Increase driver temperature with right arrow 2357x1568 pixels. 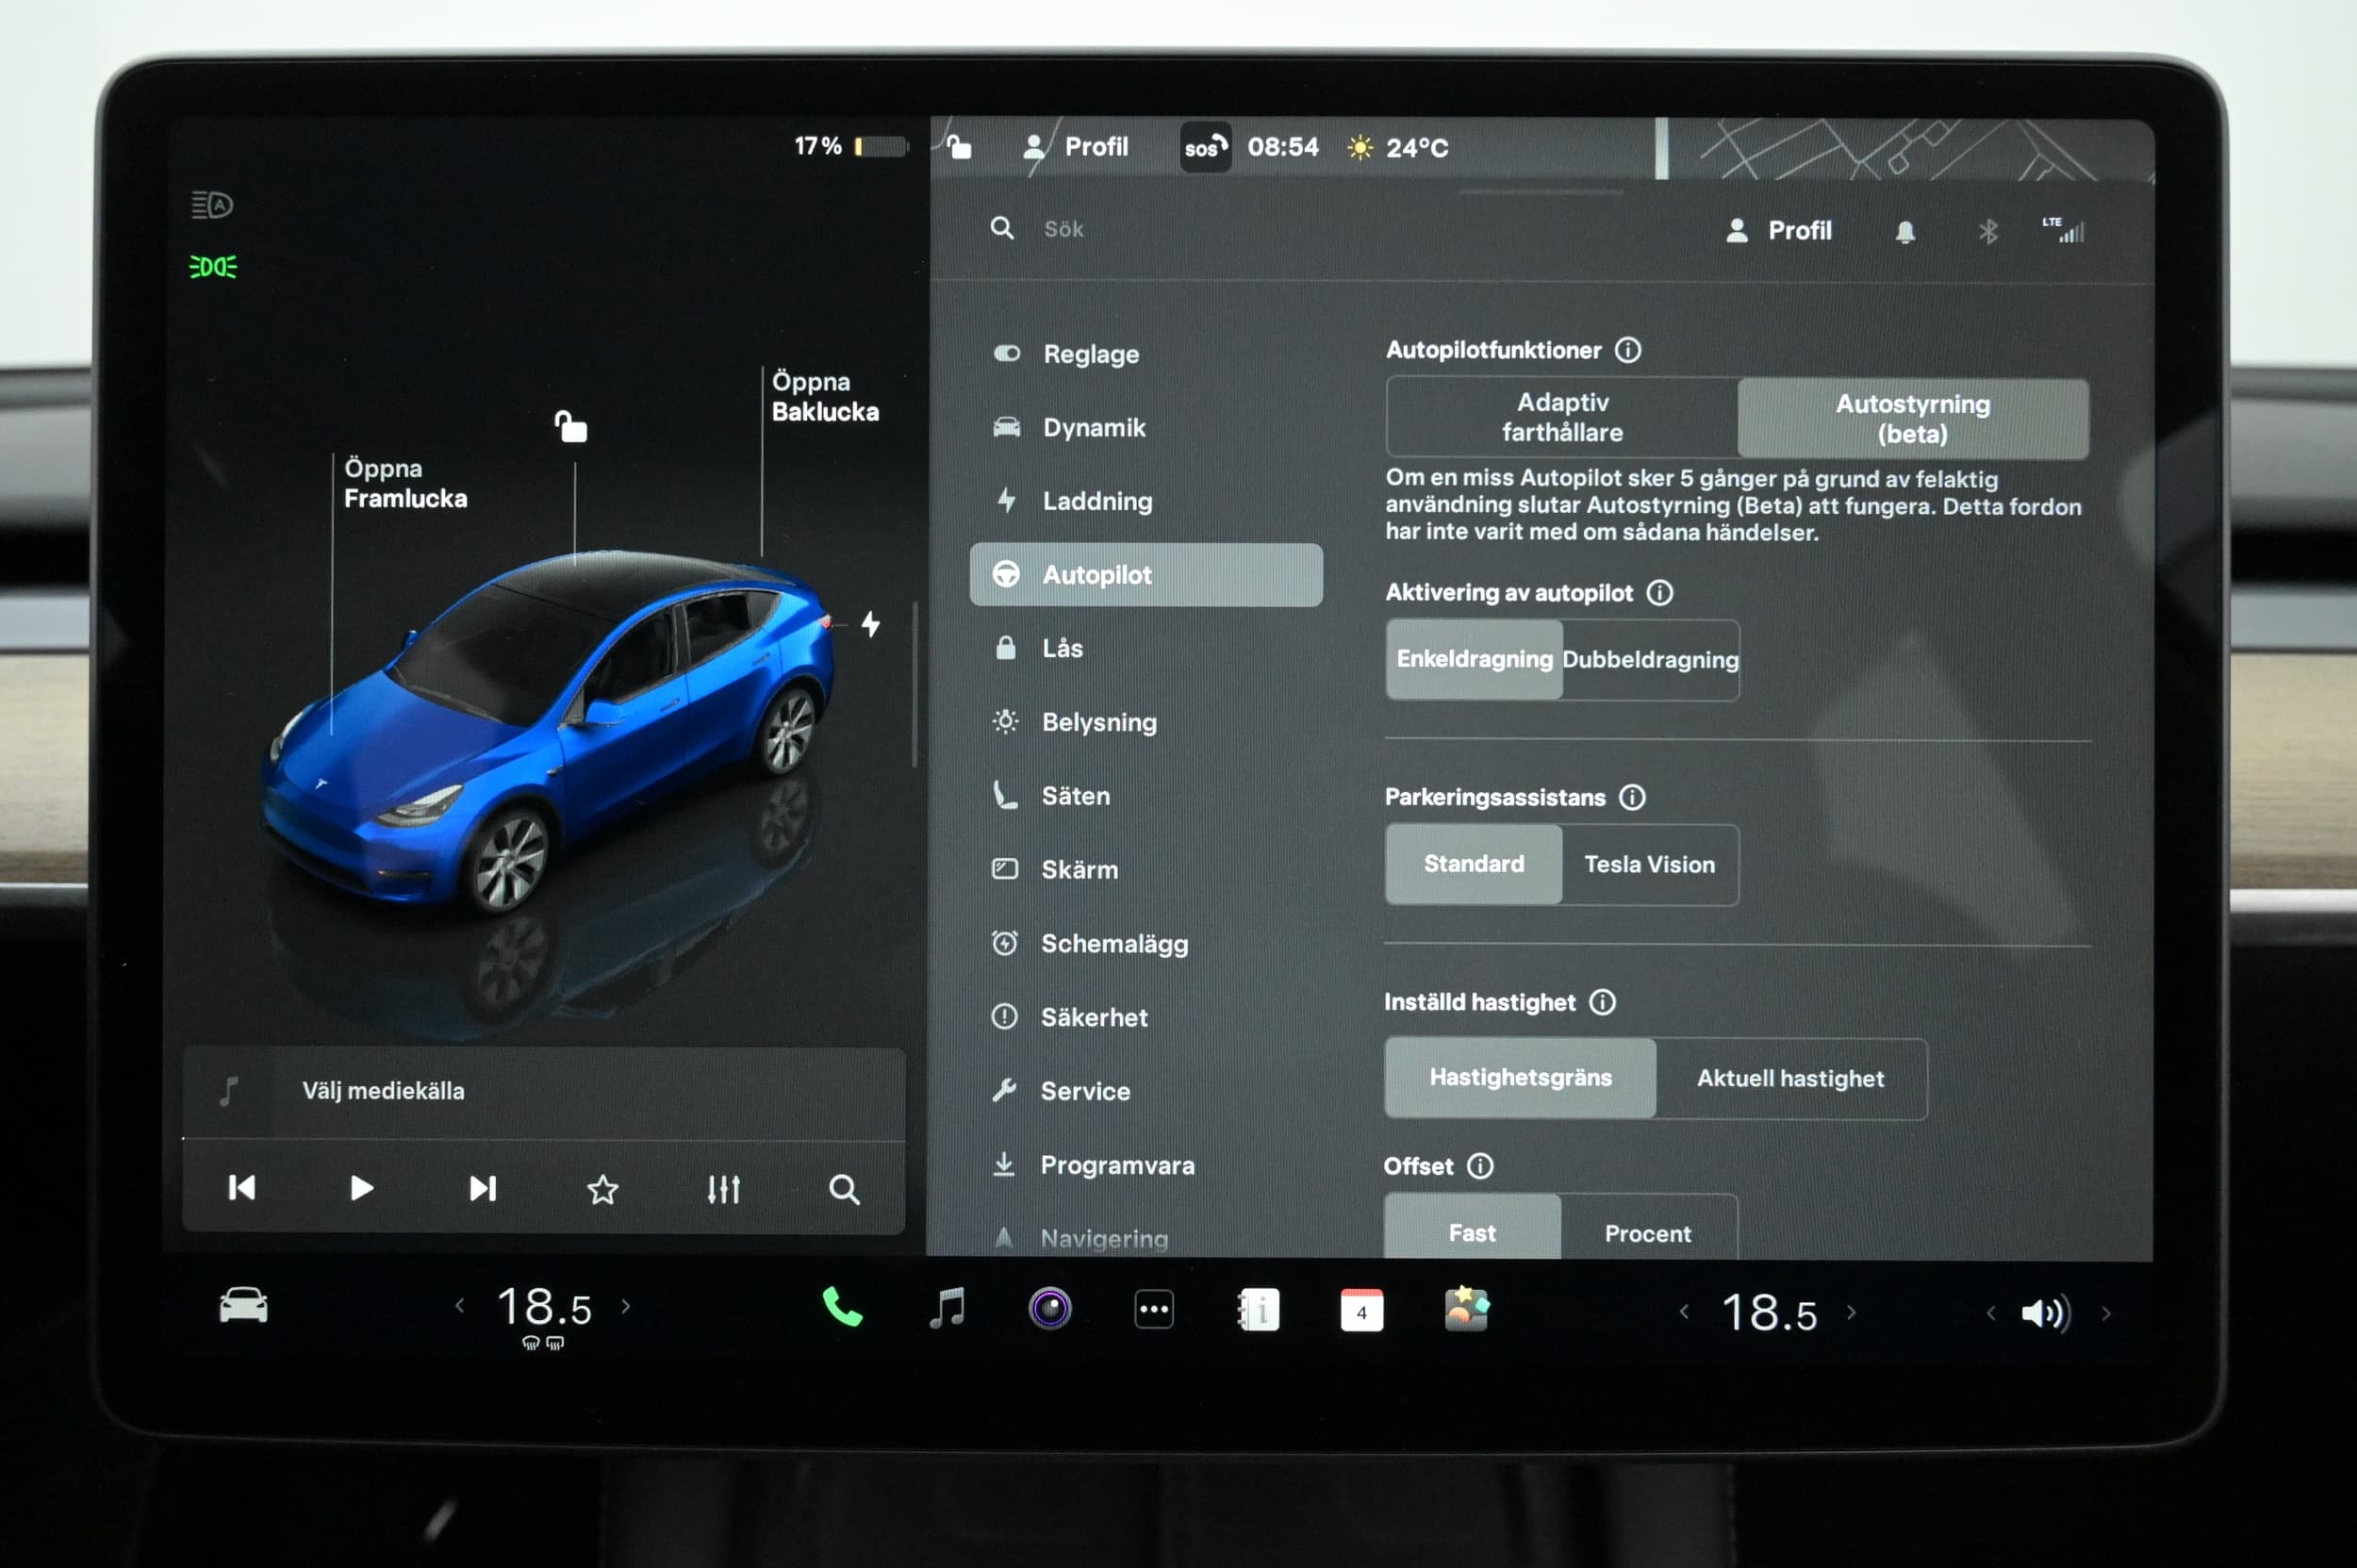point(626,1306)
